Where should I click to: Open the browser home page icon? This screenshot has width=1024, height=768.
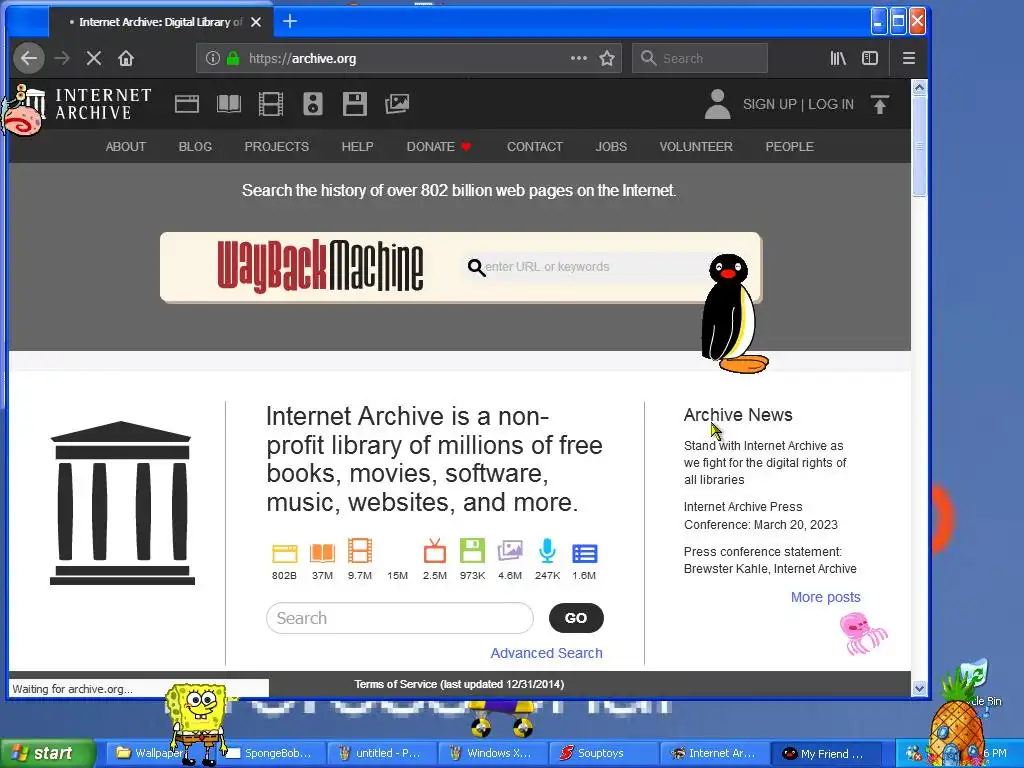[x=125, y=58]
